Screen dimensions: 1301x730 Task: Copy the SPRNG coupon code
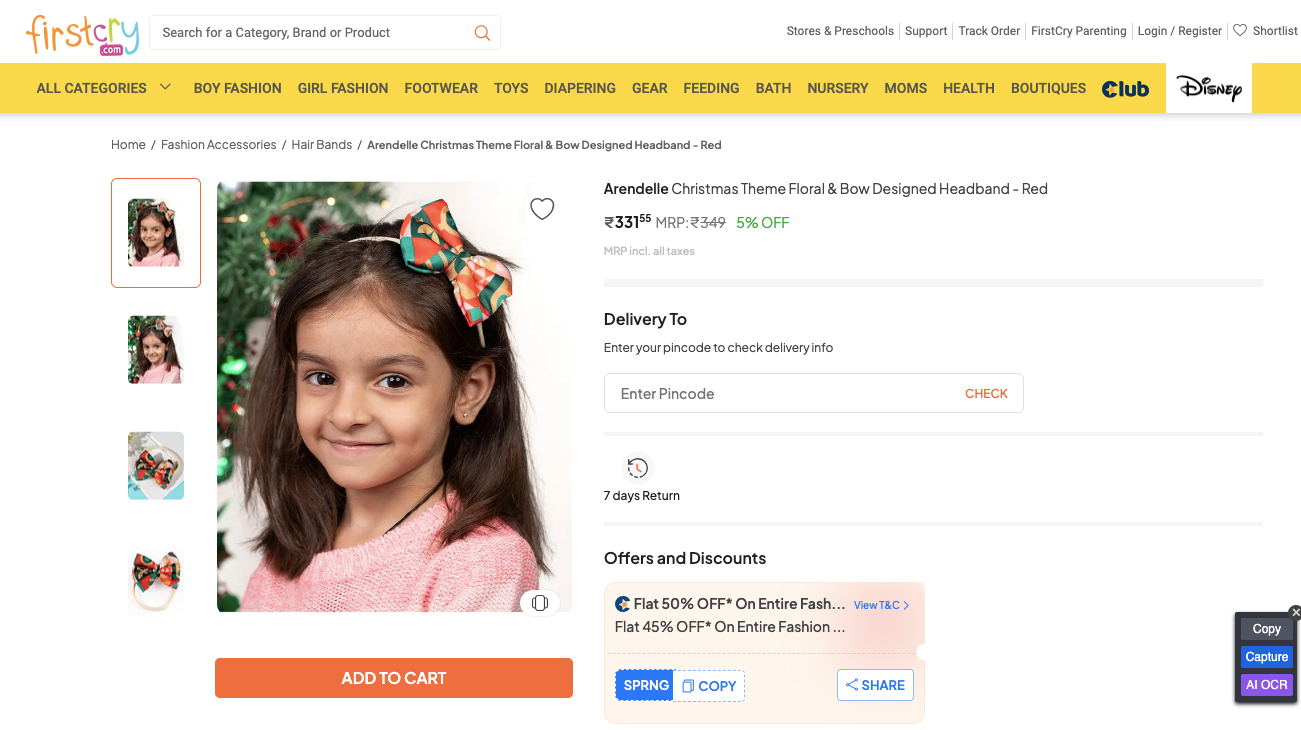(x=709, y=686)
